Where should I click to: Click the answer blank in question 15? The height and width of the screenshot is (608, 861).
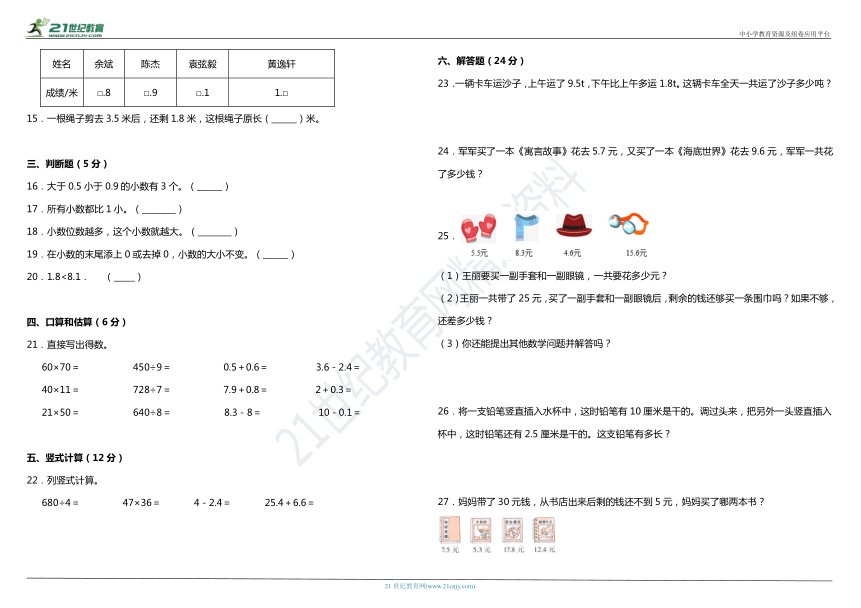[284, 119]
